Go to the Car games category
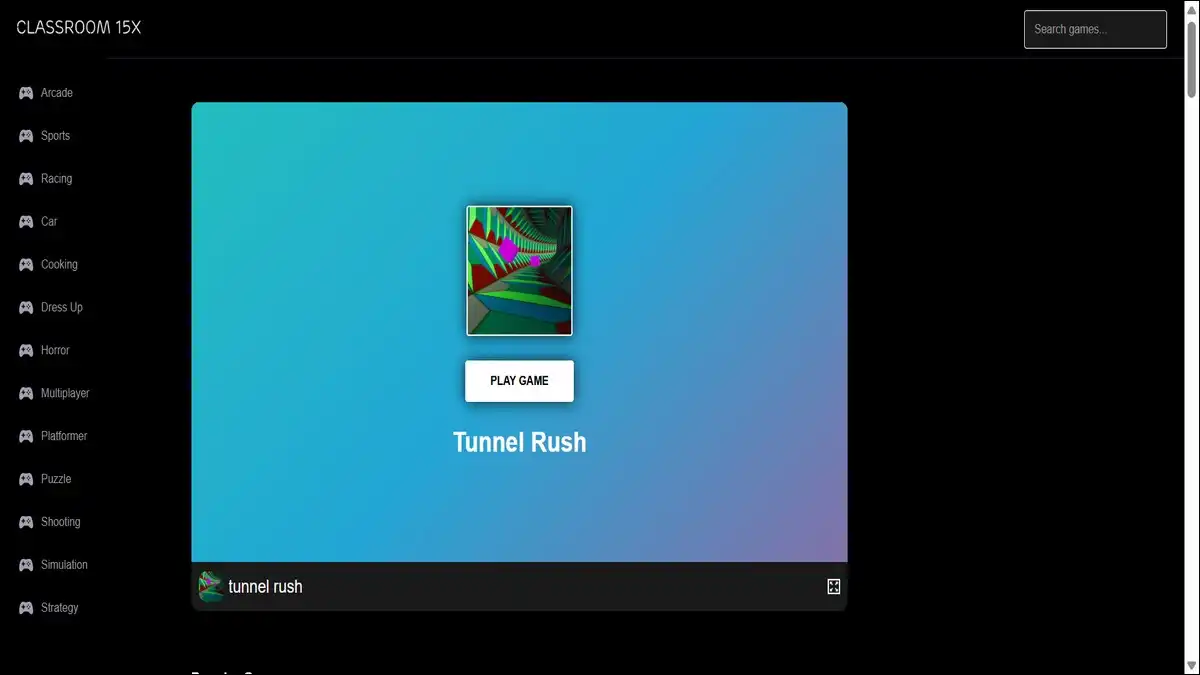 click(x=49, y=222)
